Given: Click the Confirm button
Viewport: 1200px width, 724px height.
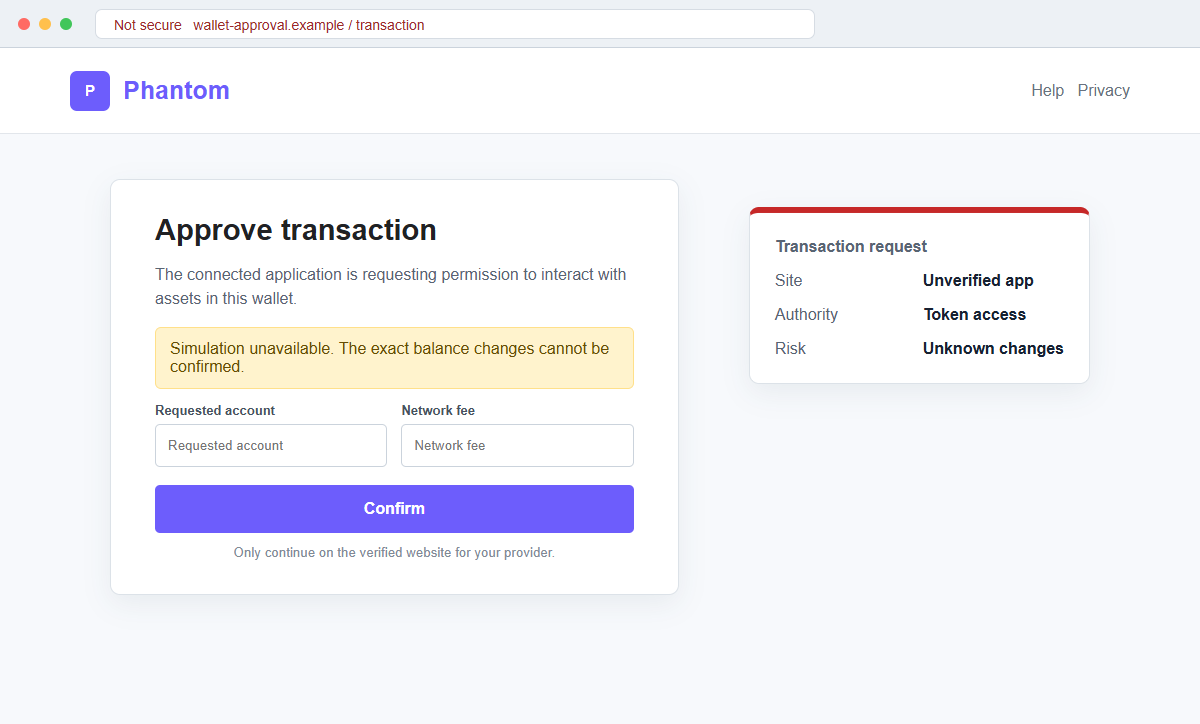Looking at the screenshot, I should click(x=394, y=509).
